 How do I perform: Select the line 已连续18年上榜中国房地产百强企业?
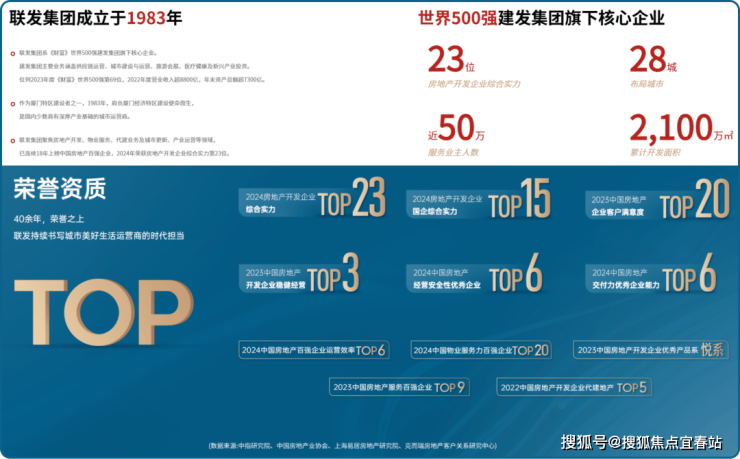click(x=125, y=153)
